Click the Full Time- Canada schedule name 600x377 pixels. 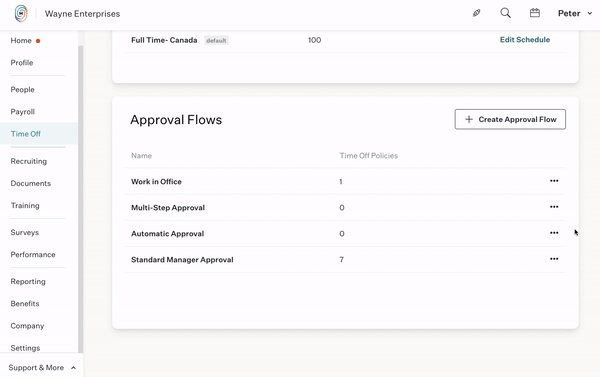[x=164, y=40]
